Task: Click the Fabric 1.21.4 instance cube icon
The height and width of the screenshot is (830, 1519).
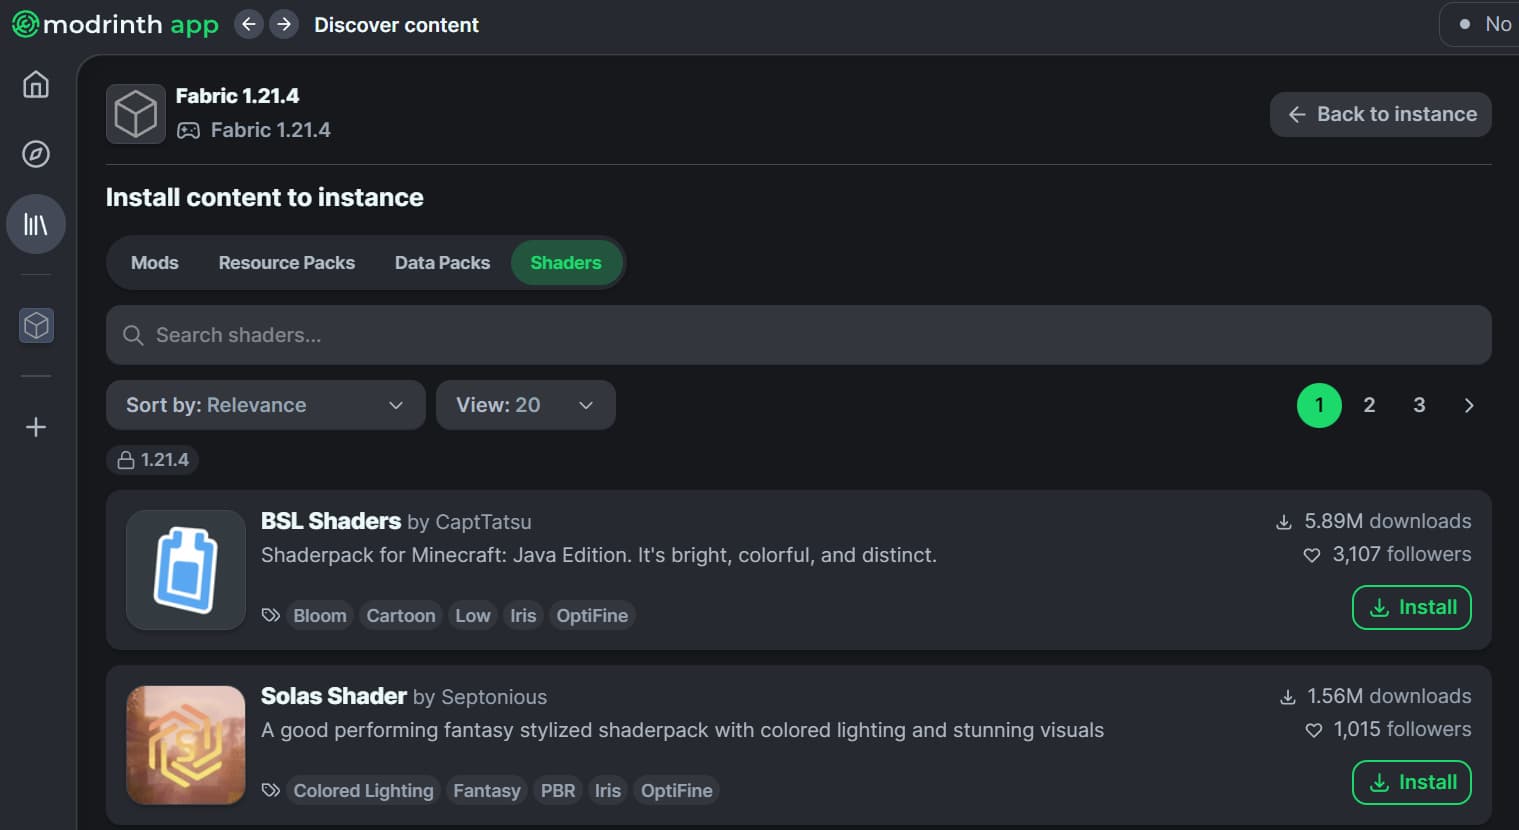Action: (136, 114)
